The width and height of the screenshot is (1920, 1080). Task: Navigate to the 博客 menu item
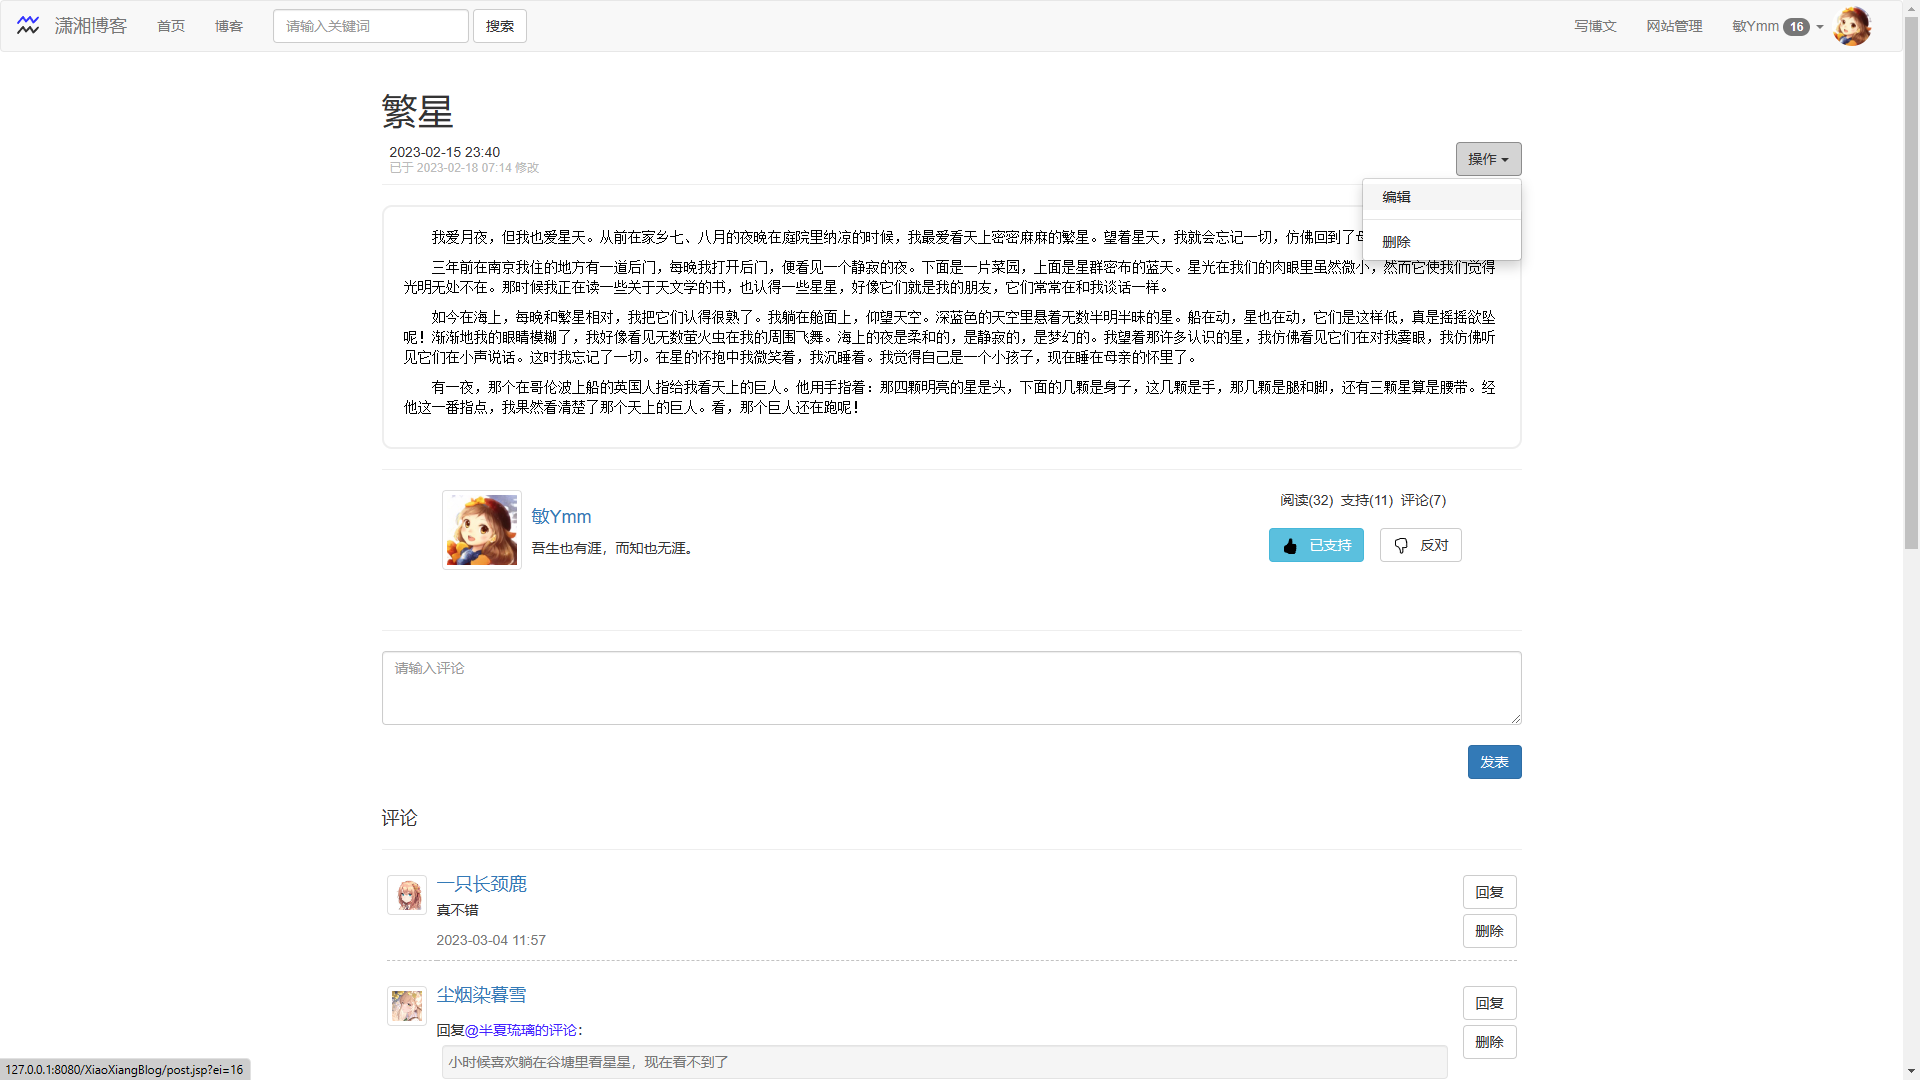228,26
